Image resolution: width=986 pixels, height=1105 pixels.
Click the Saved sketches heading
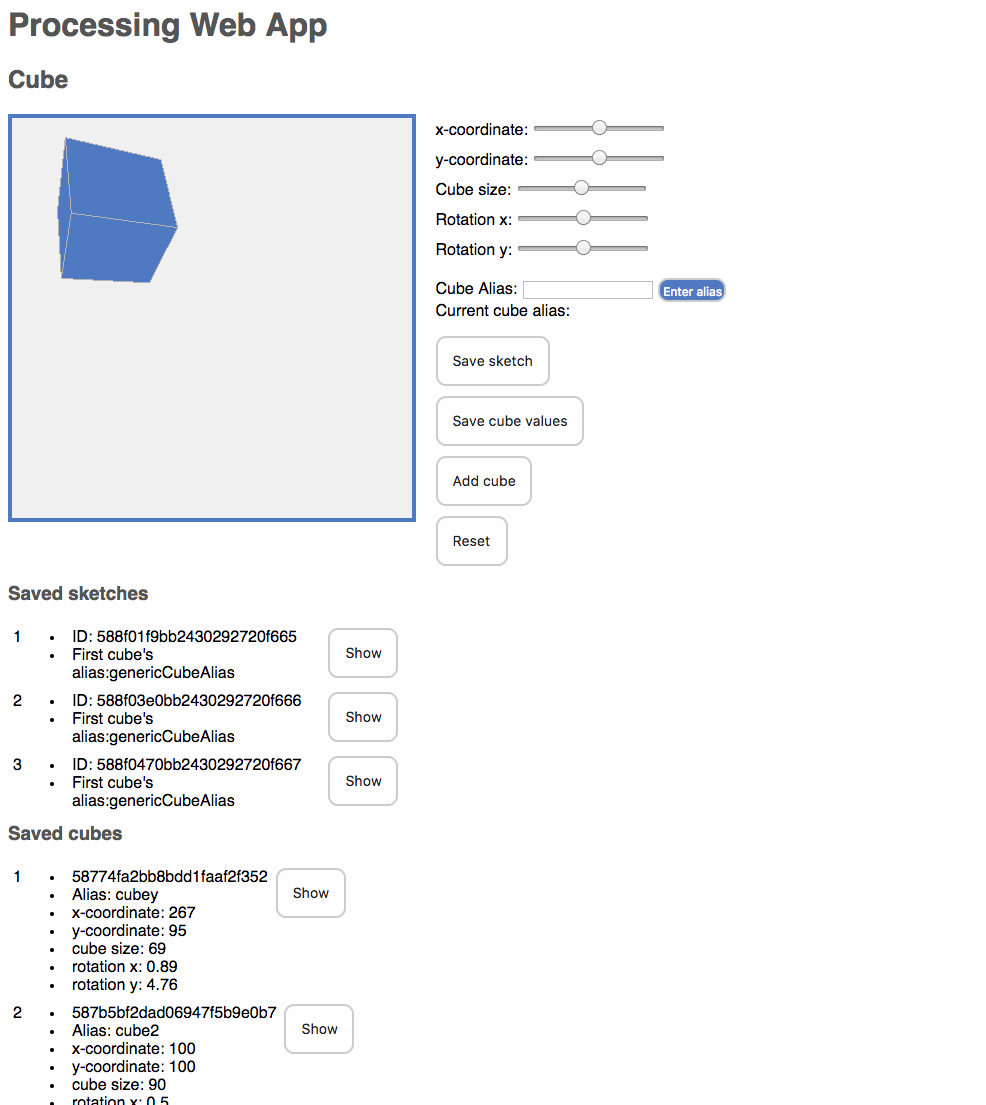(x=77, y=593)
